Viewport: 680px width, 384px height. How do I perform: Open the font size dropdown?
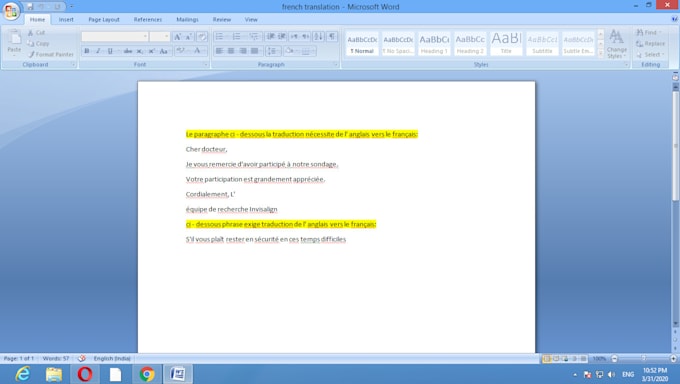coord(167,36)
